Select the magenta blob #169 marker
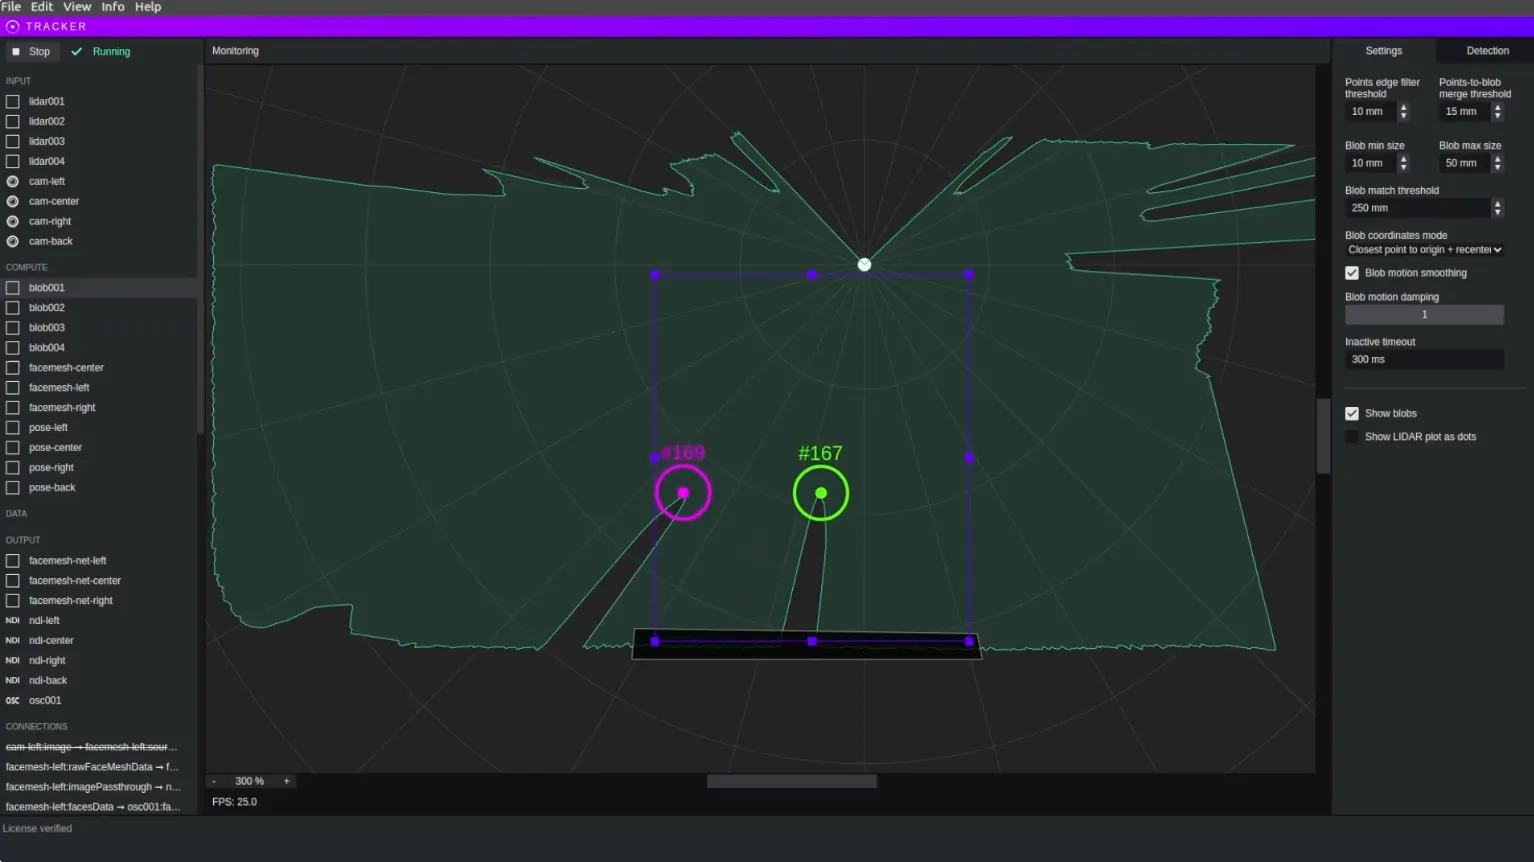The width and height of the screenshot is (1534, 862). click(x=683, y=493)
